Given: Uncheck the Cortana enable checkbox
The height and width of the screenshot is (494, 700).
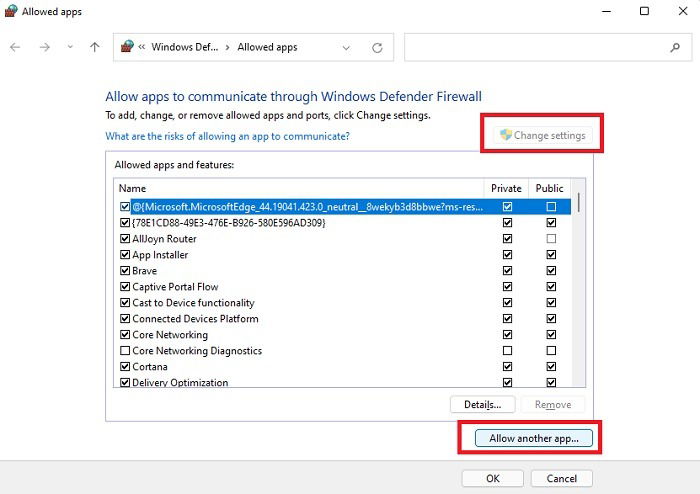Looking at the screenshot, I should pyautogui.click(x=125, y=366).
